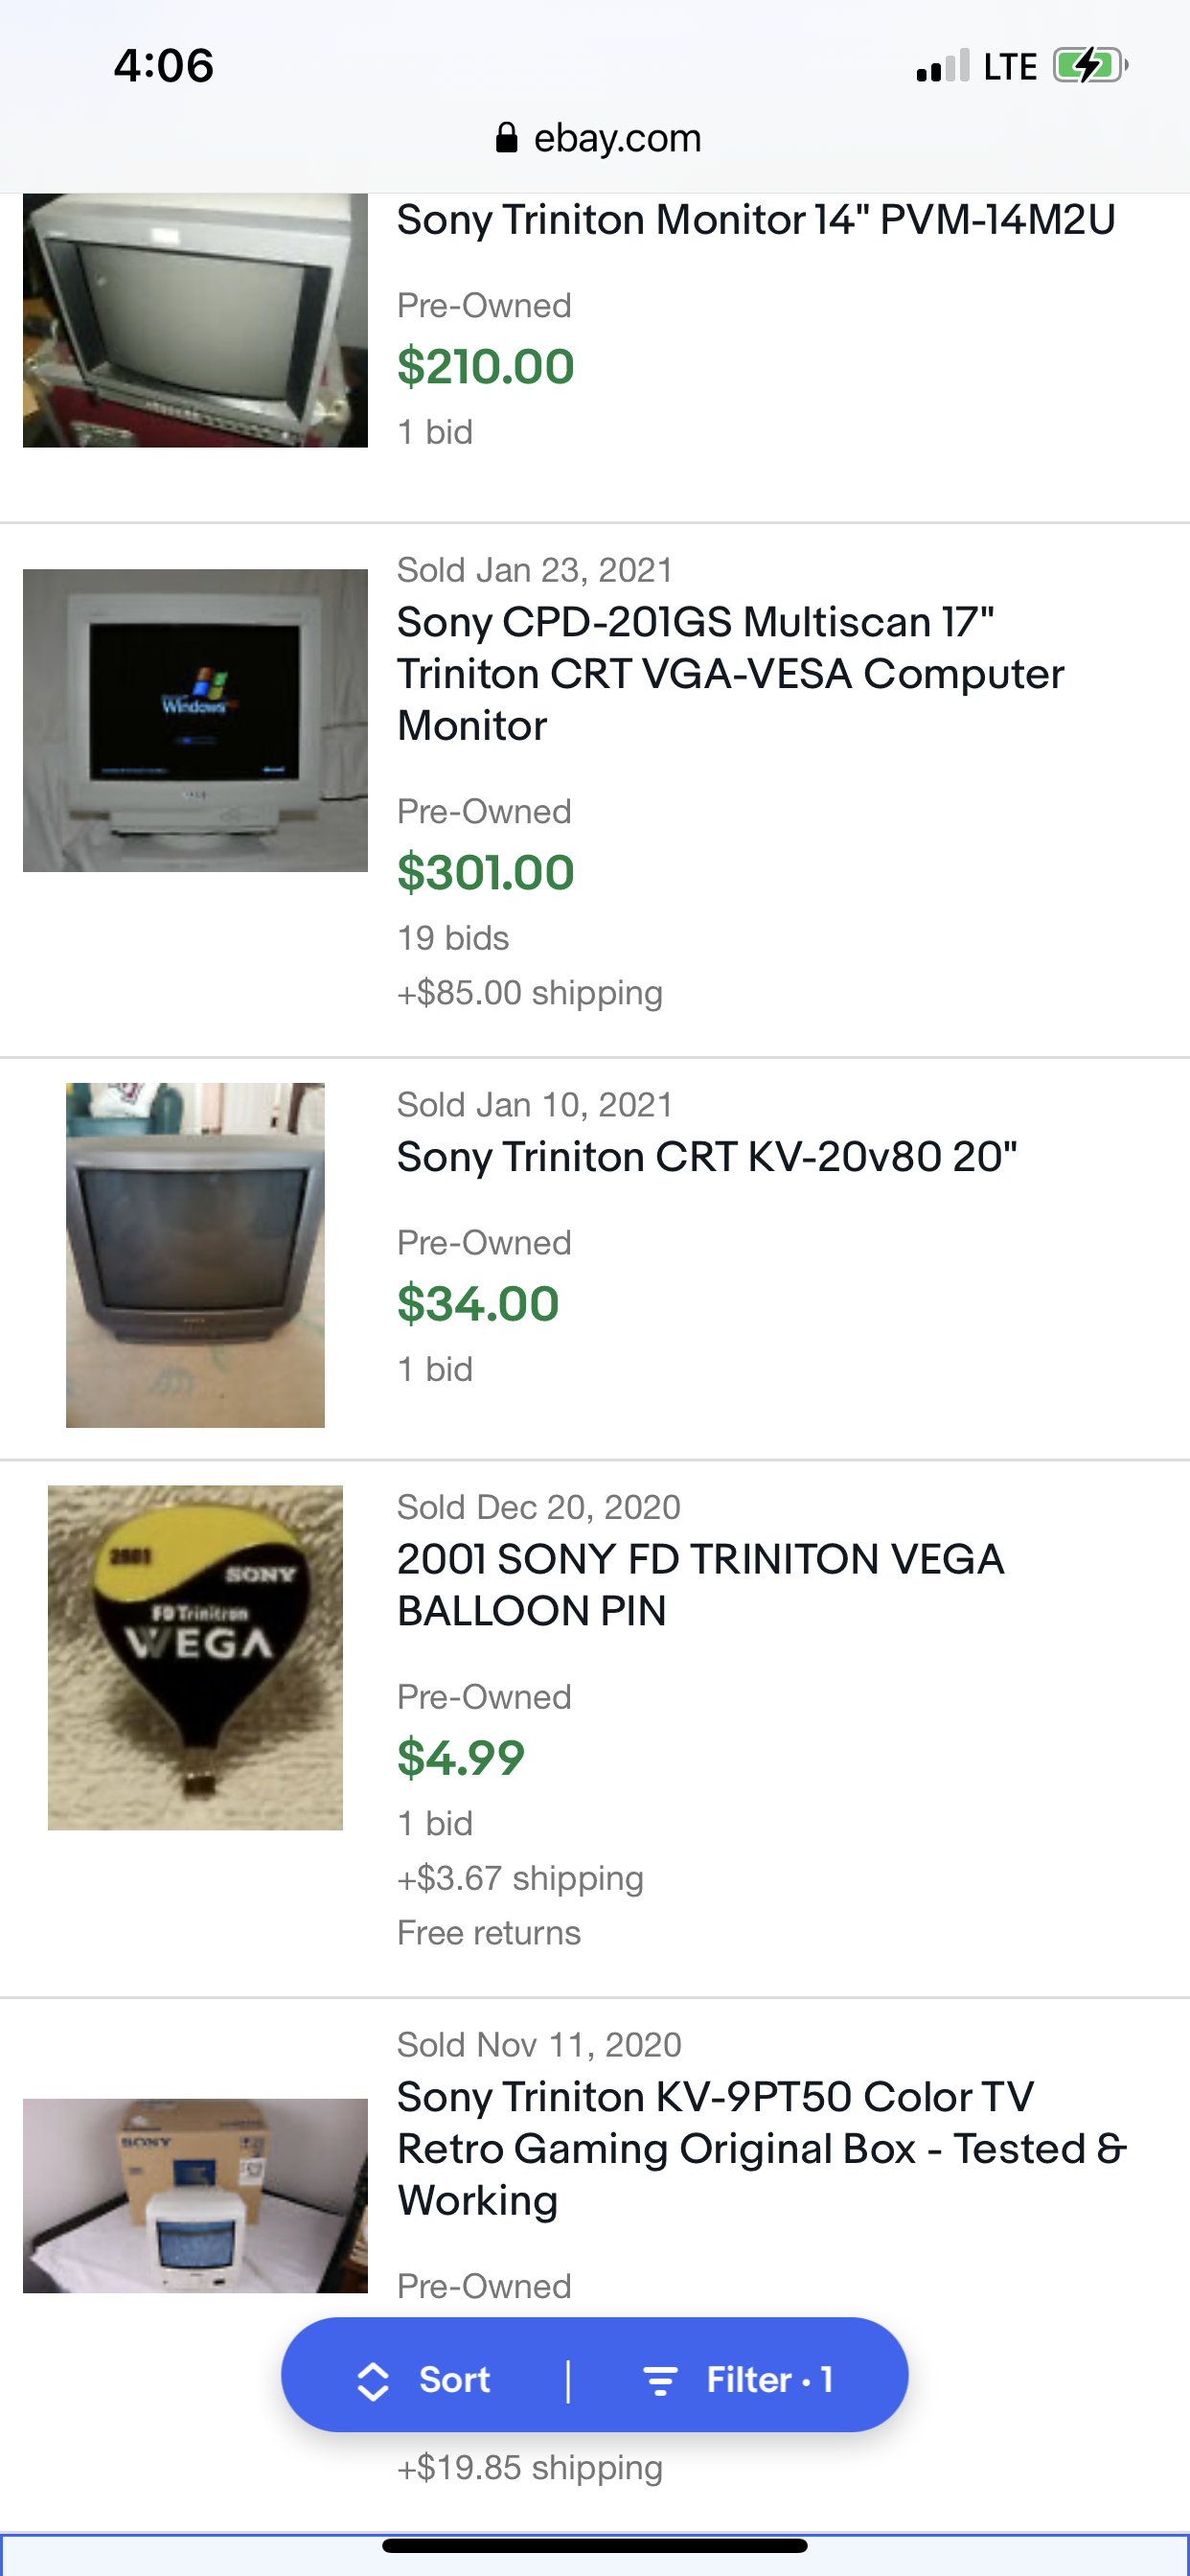
Task: Tap the PVM-14M2U monitor thumbnail
Action: [x=195, y=320]
